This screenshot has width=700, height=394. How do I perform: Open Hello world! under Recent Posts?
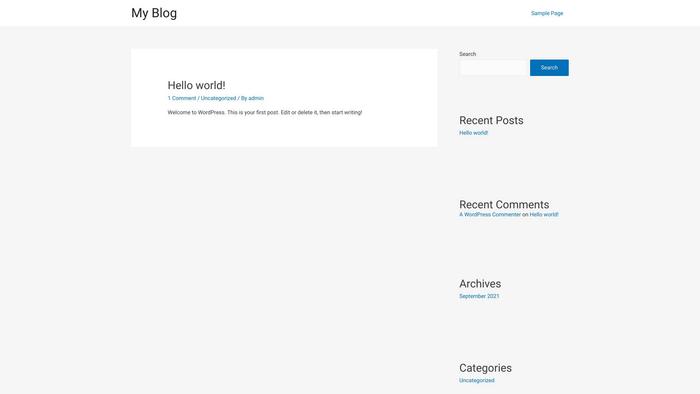pyautogui.click(x=474, y=133)
